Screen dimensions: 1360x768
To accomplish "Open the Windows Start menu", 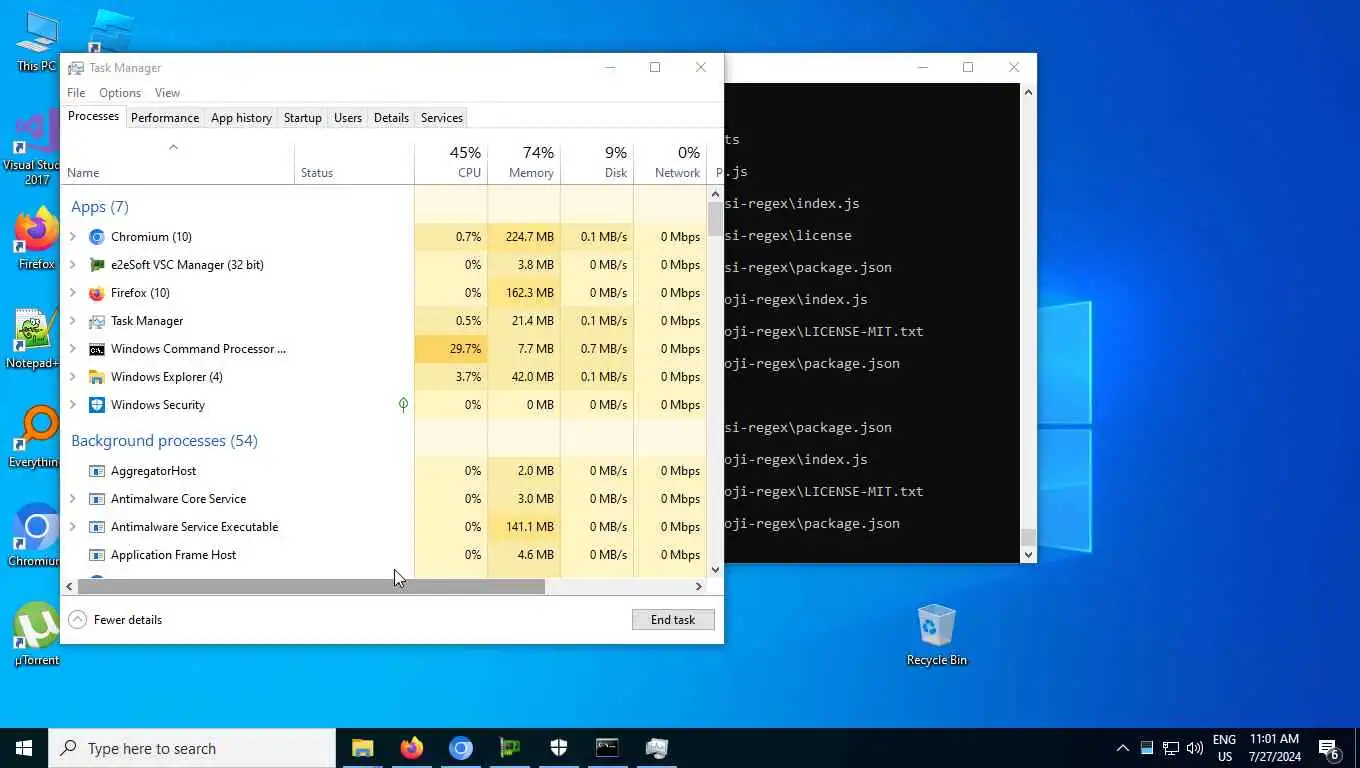I will [24, 748].
